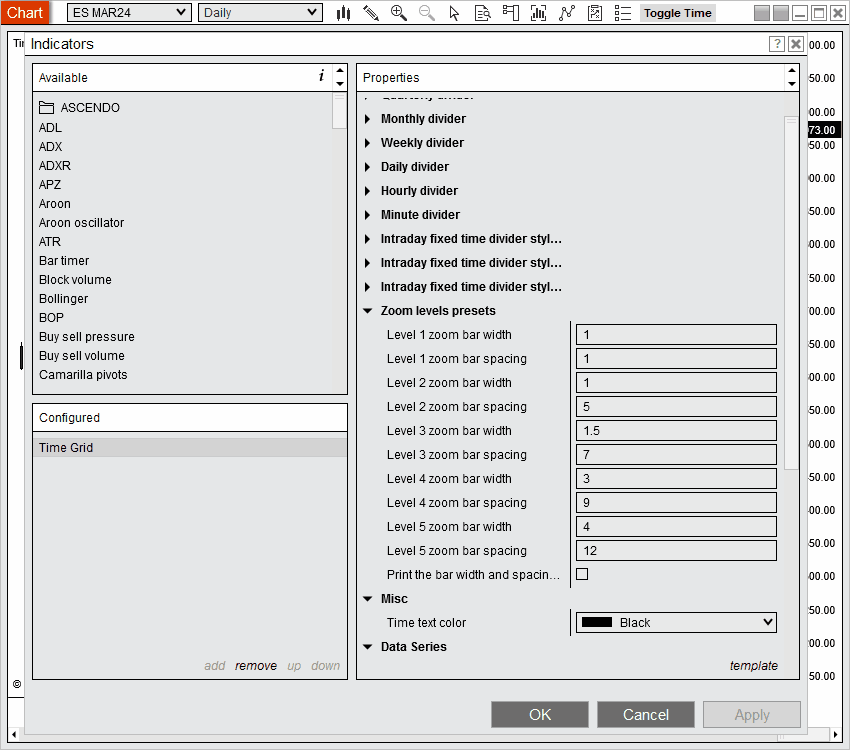Click the bar style candlestick icon
This screenshot has height=750, width=850.
click(344, 13)
